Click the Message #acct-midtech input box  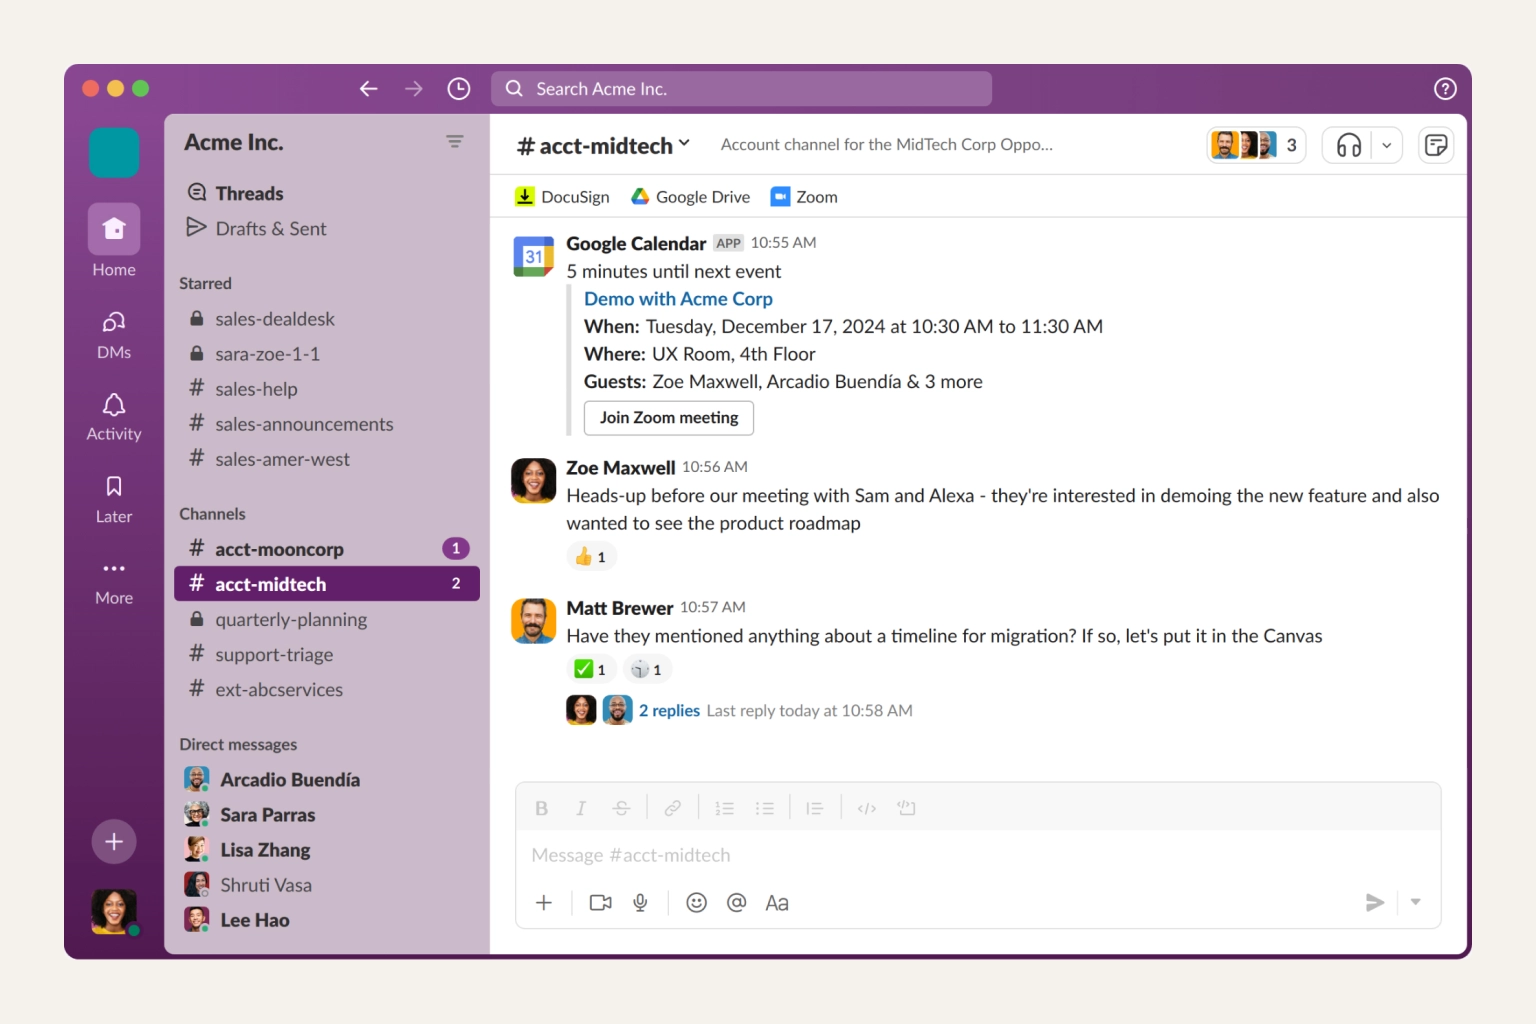coord(978,855)
